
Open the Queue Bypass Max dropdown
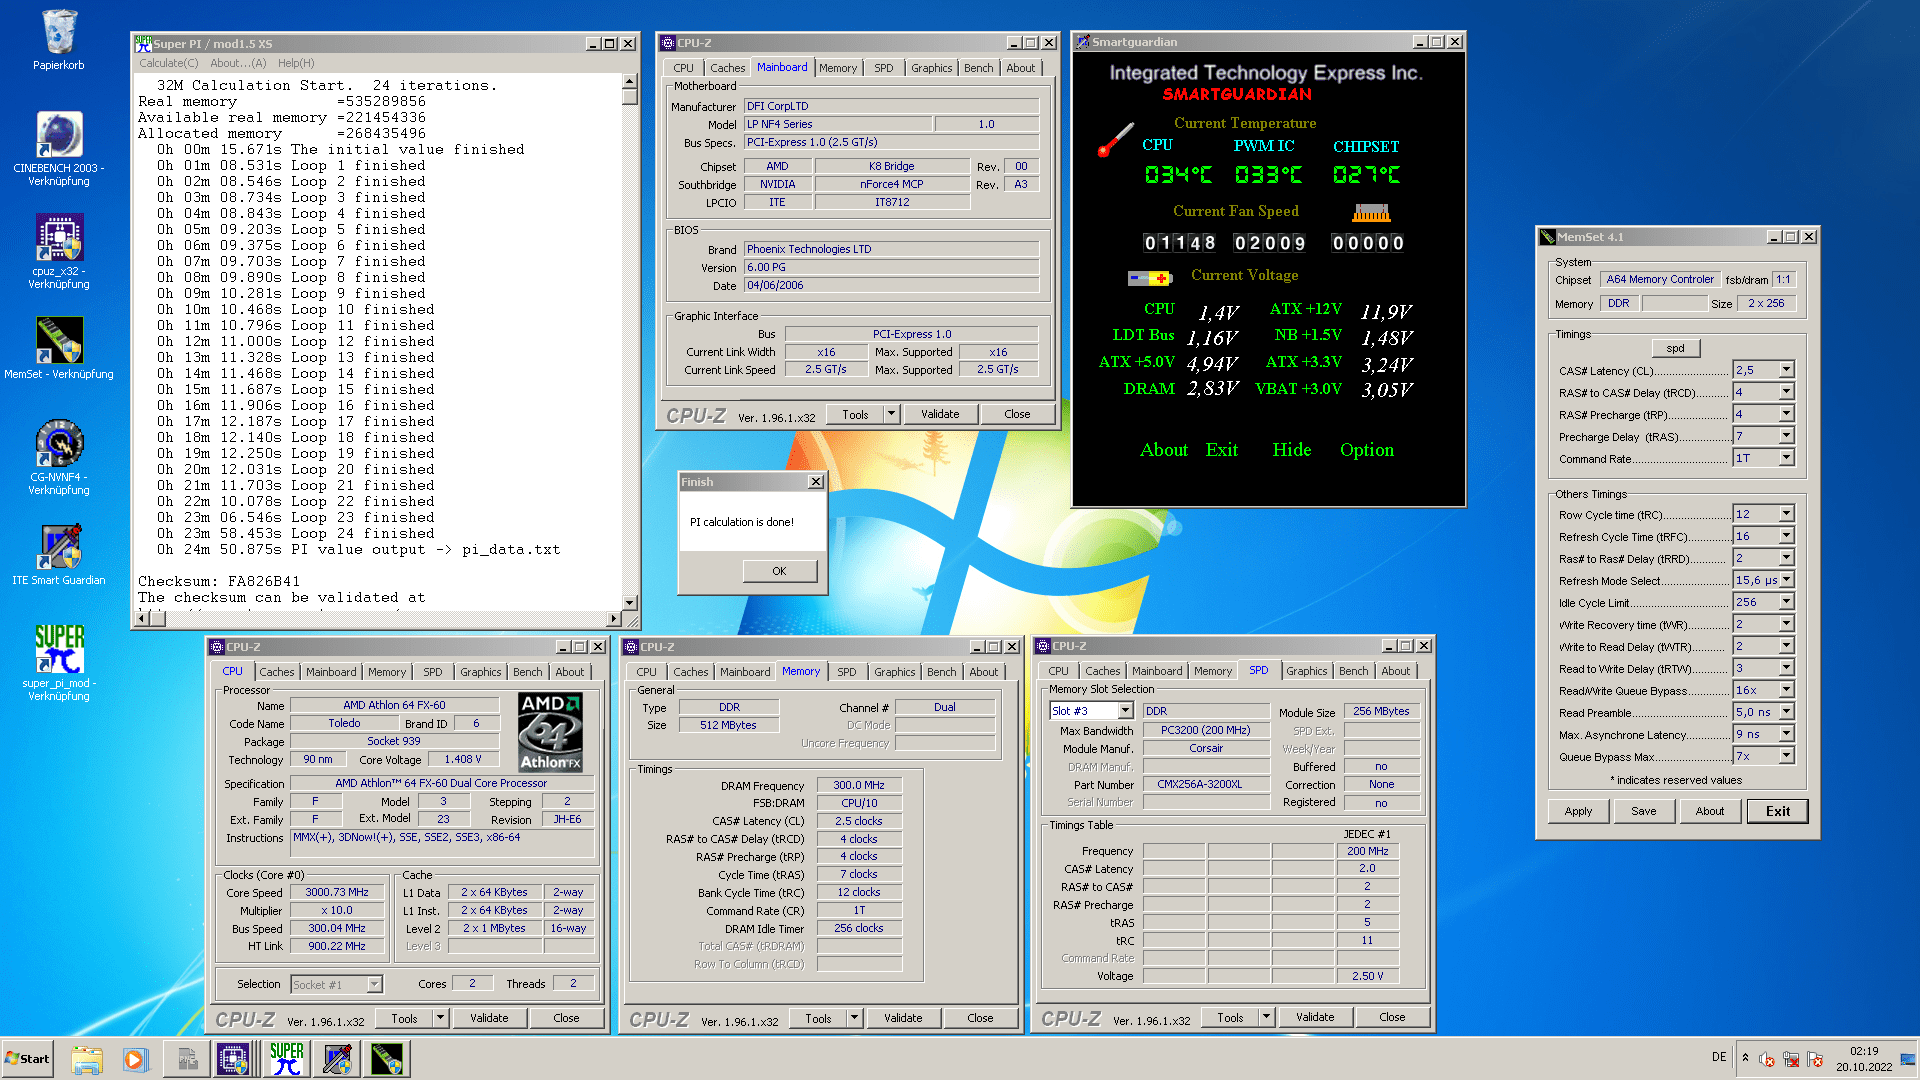pyautogui.click(x=1786, y=756)
